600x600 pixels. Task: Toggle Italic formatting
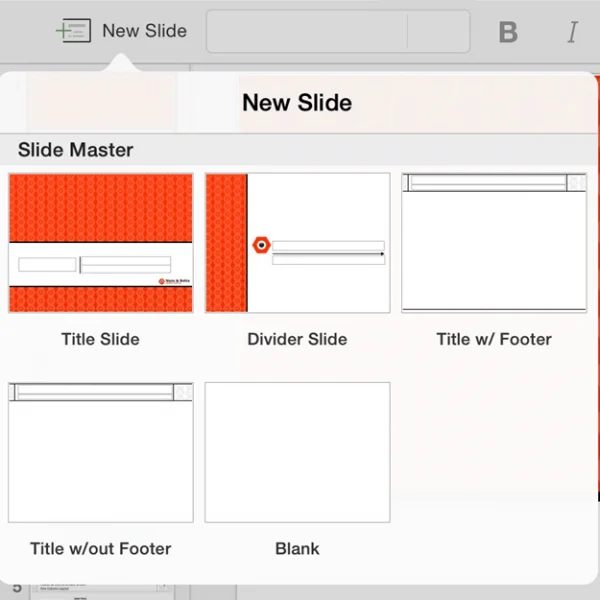(572, 32)
